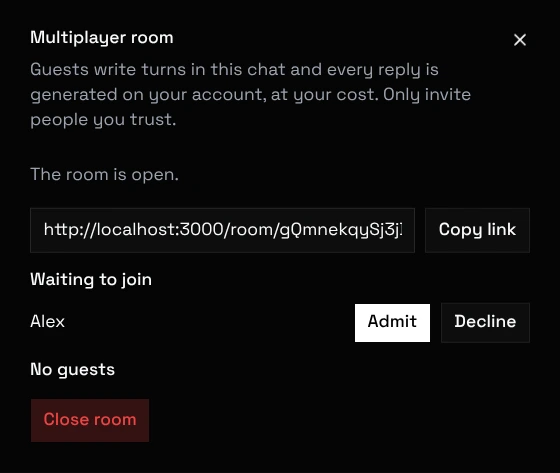The height and width of the screenshot is (473, 560).
Task: Click the 'Guests write turns in this chat' line
Action: click(x=234, y=69)
